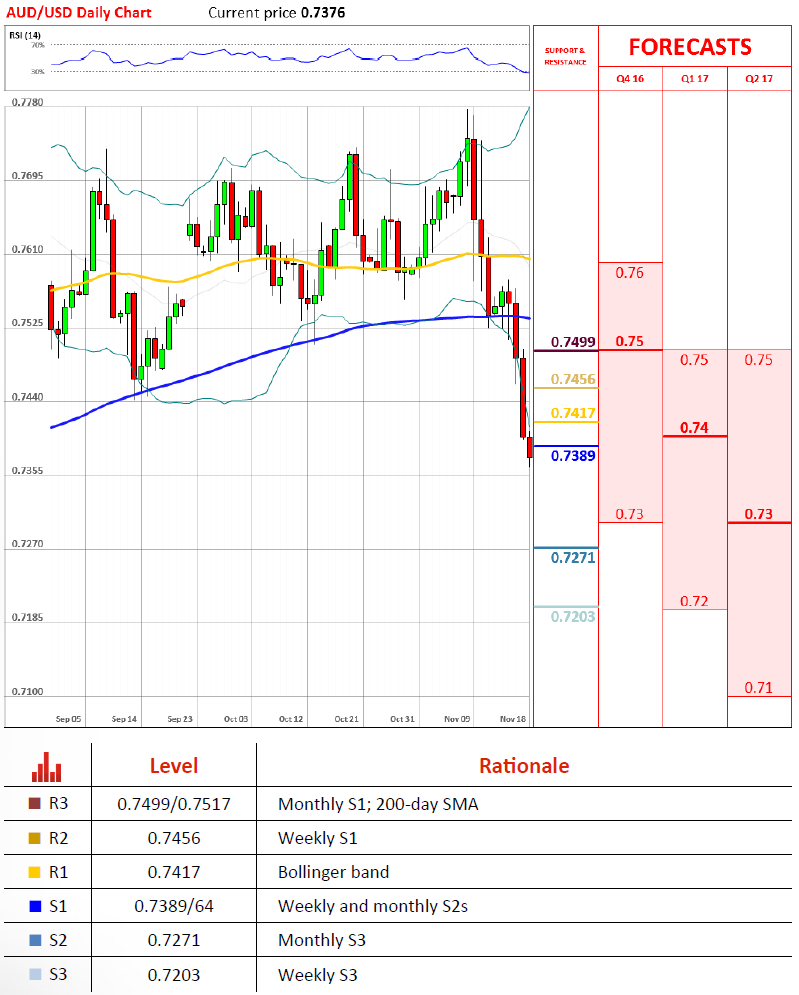The width and height of the screenshot is (799, 995).
Task: Click the 0.7203 support label beside chart
Action: click(x=573, y=617)
